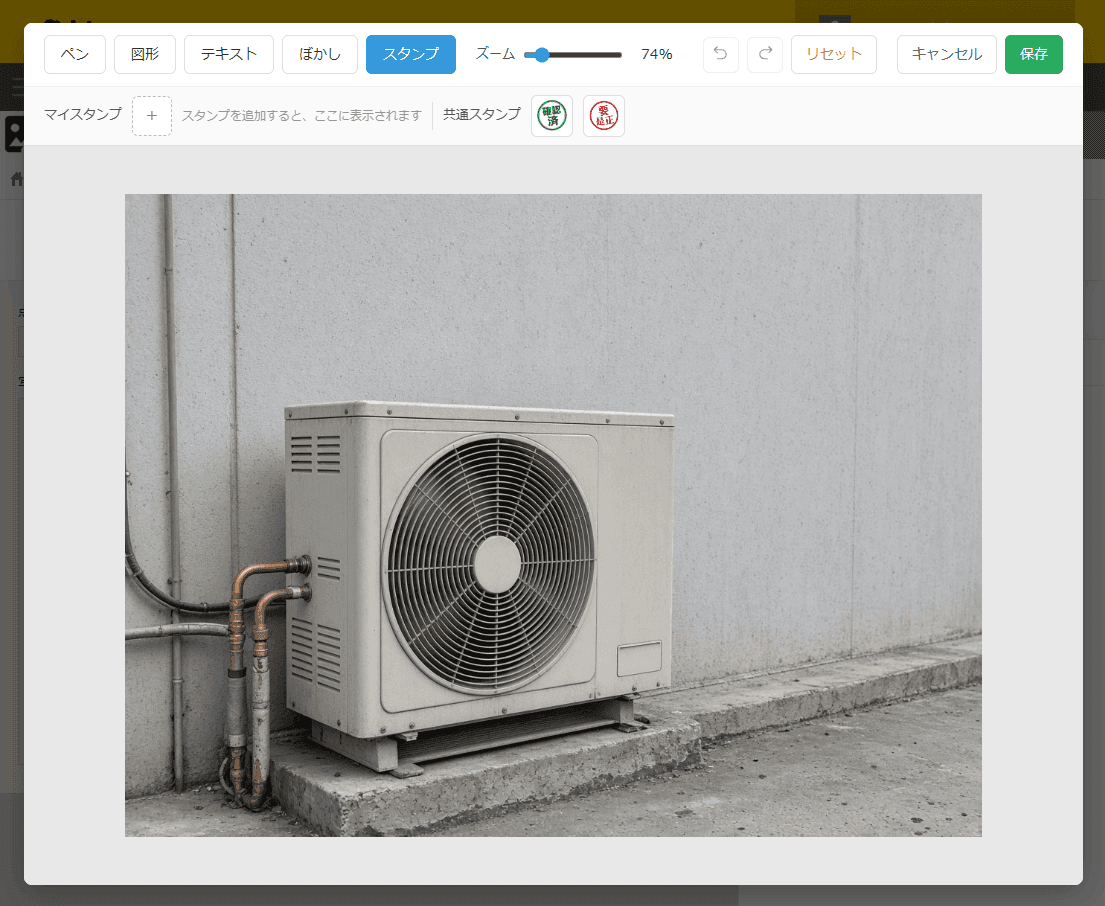
Task: Redo the last undone edit
Action: tap(765, 54)
